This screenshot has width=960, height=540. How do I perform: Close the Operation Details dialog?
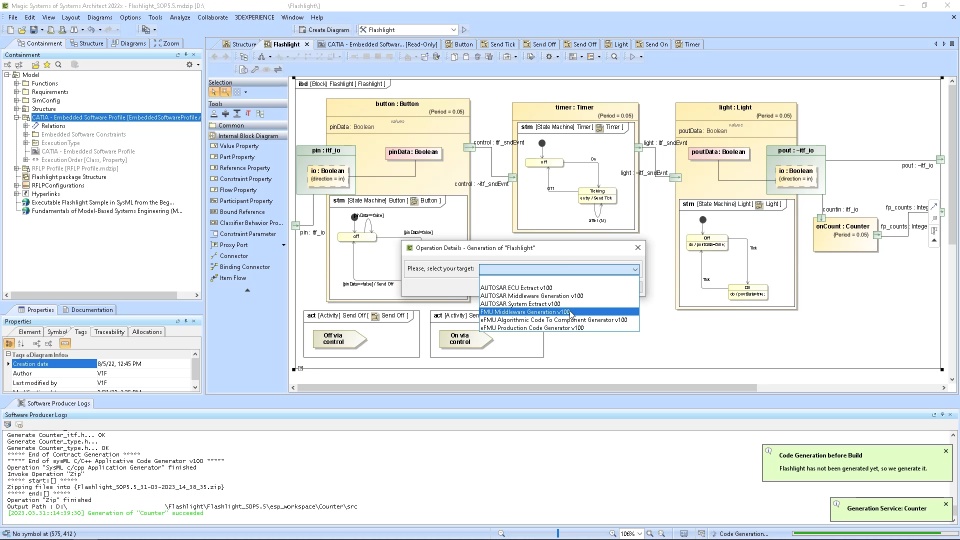[638, 247]
